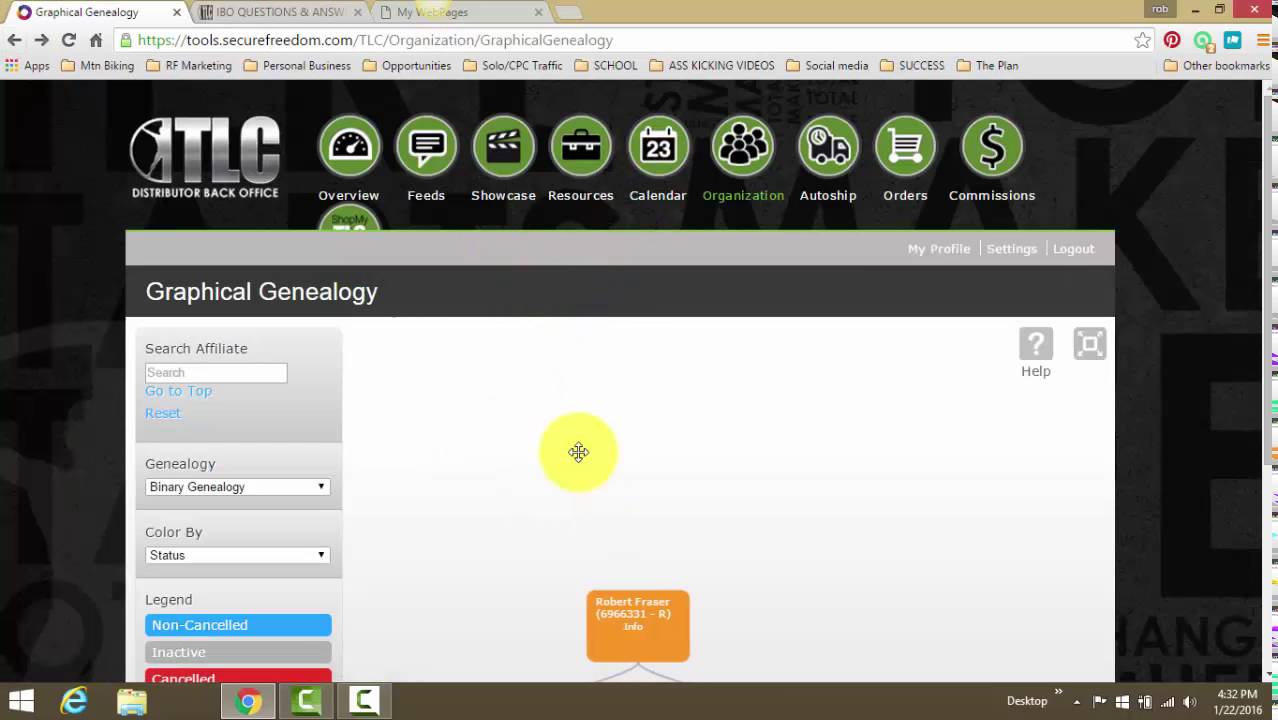Image resolution: width=1278 pixels, height=720 pixels.
Task: Open Info on Robert Fraser node
Action: coord(633,627)
